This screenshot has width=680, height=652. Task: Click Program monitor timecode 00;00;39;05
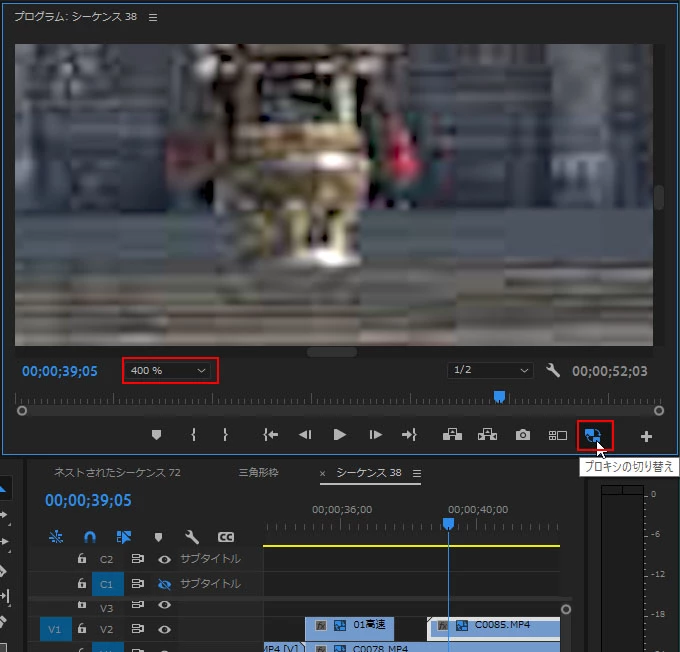(x=60, y=371)
